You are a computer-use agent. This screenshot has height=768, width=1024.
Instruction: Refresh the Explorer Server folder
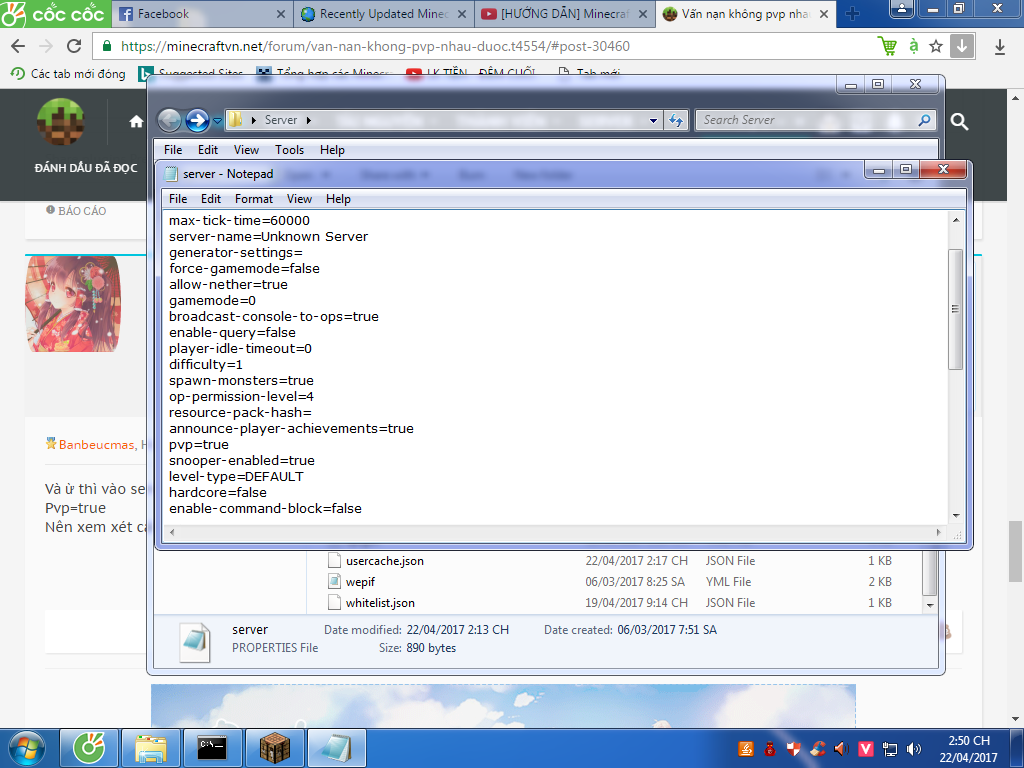click(676, 120)
